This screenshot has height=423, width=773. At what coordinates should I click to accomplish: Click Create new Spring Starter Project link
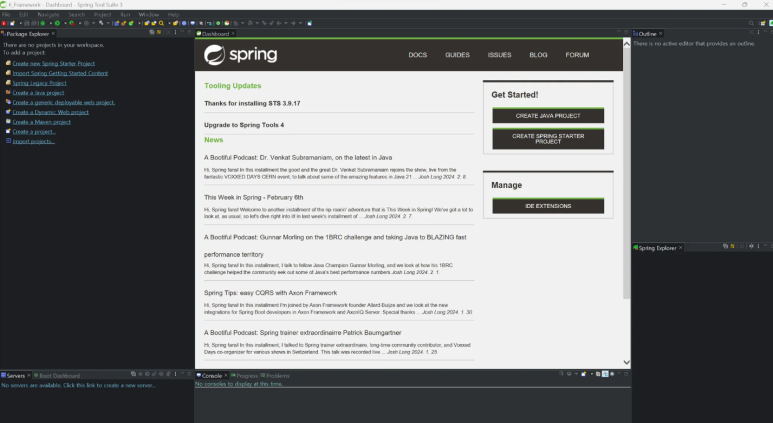point(53,64)
